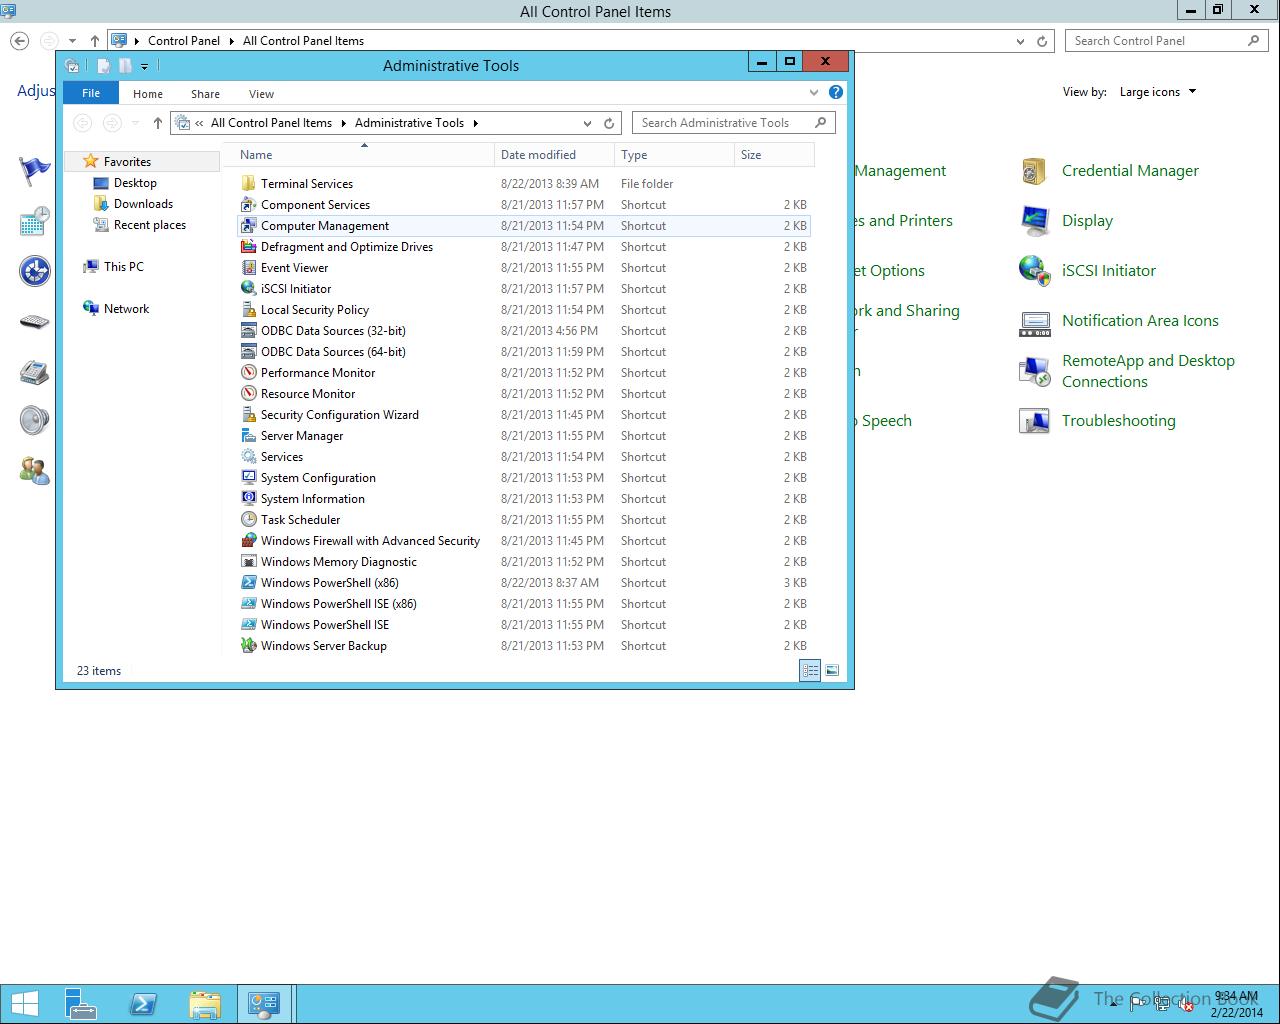Viewport: 1280px width, 1024px height.
Task: Switch to the Home ribbon tab
Action: coord(148,94)
